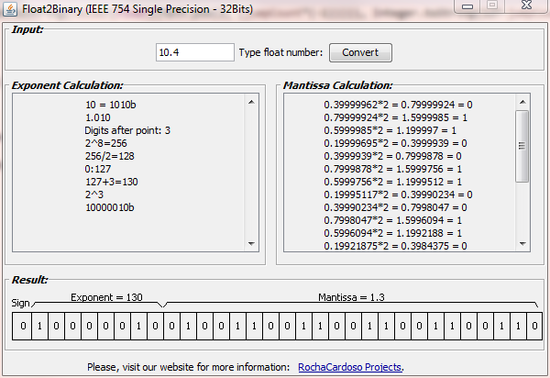
Task: Select 'Digits after point: 3' line
Action: click(x=127, y=130)
